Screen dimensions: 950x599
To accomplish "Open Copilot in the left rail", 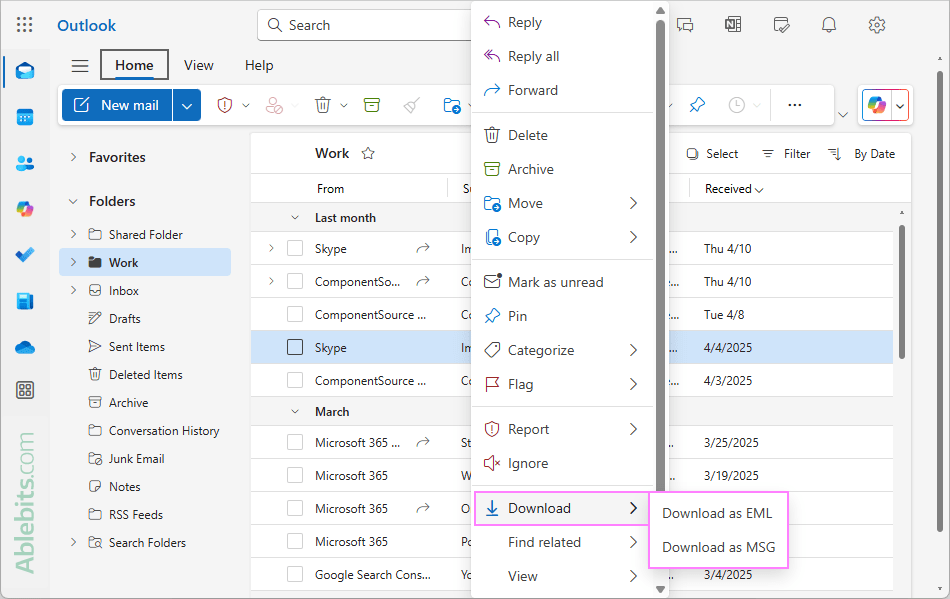I will pos(25,209).
